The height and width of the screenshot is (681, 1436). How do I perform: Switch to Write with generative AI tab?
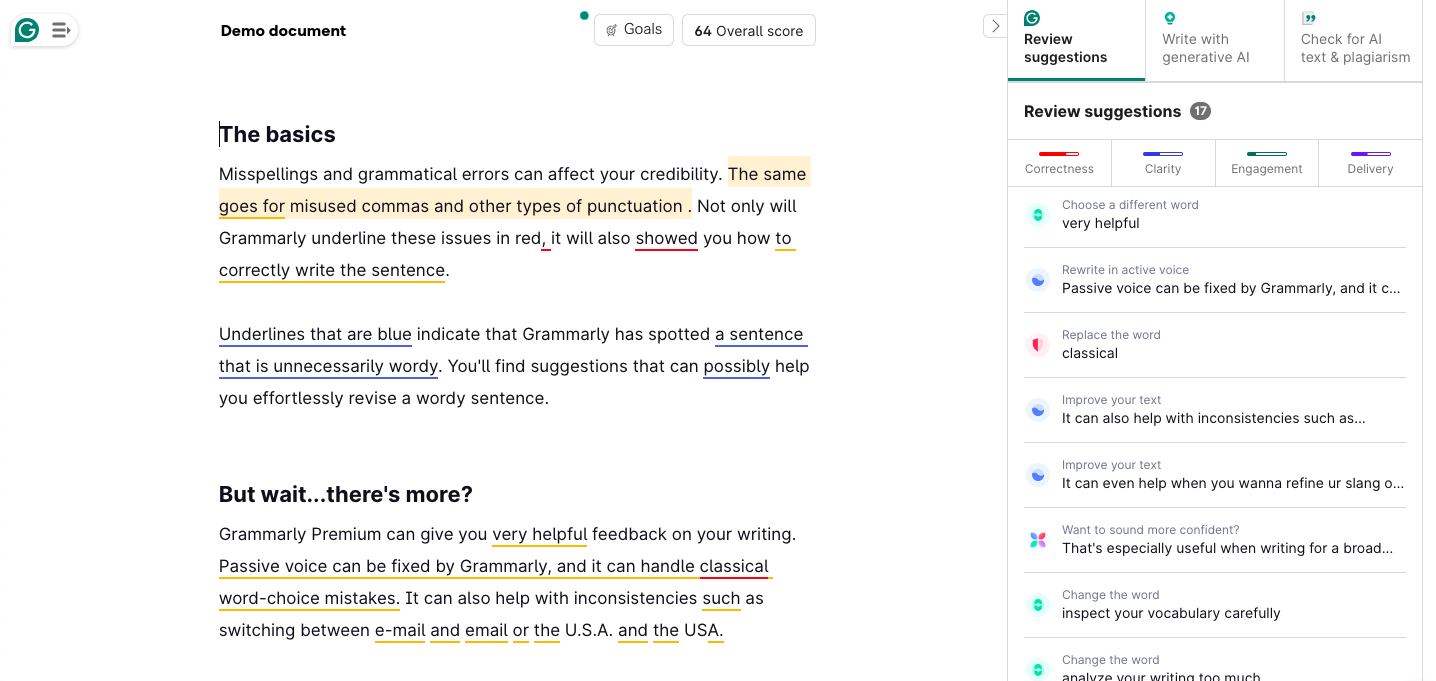pyautogui.click(x=1215, y=40)
